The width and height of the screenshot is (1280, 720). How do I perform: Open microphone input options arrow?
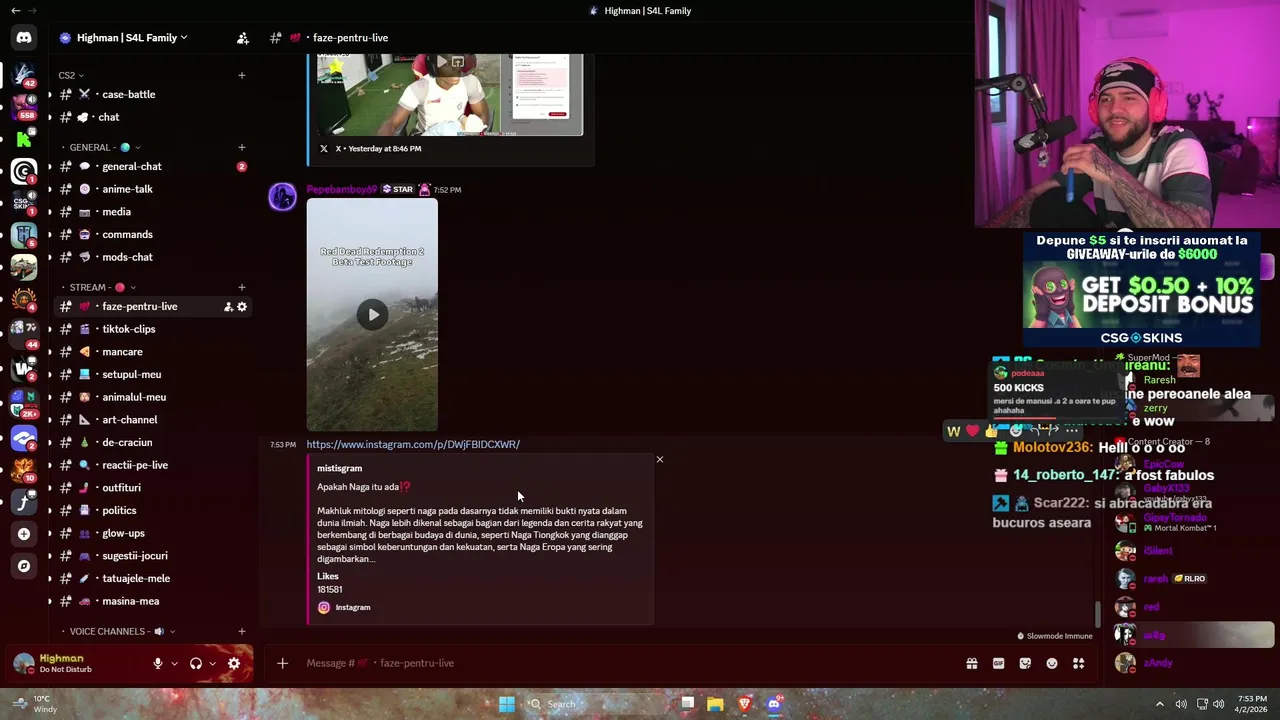[x=174, y=663]
